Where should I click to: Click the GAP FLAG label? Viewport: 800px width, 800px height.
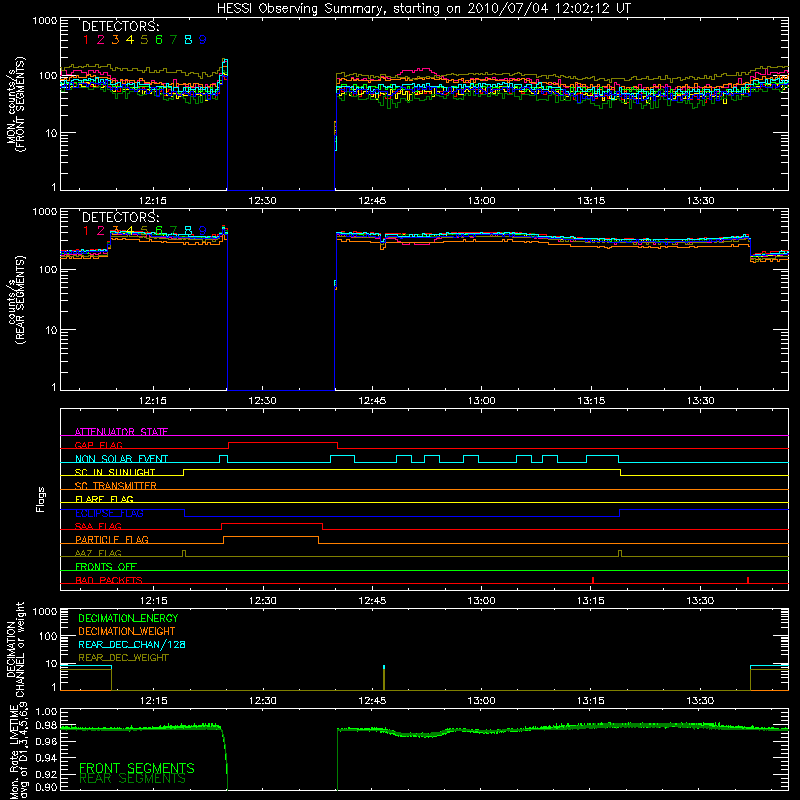pos(98,445)
